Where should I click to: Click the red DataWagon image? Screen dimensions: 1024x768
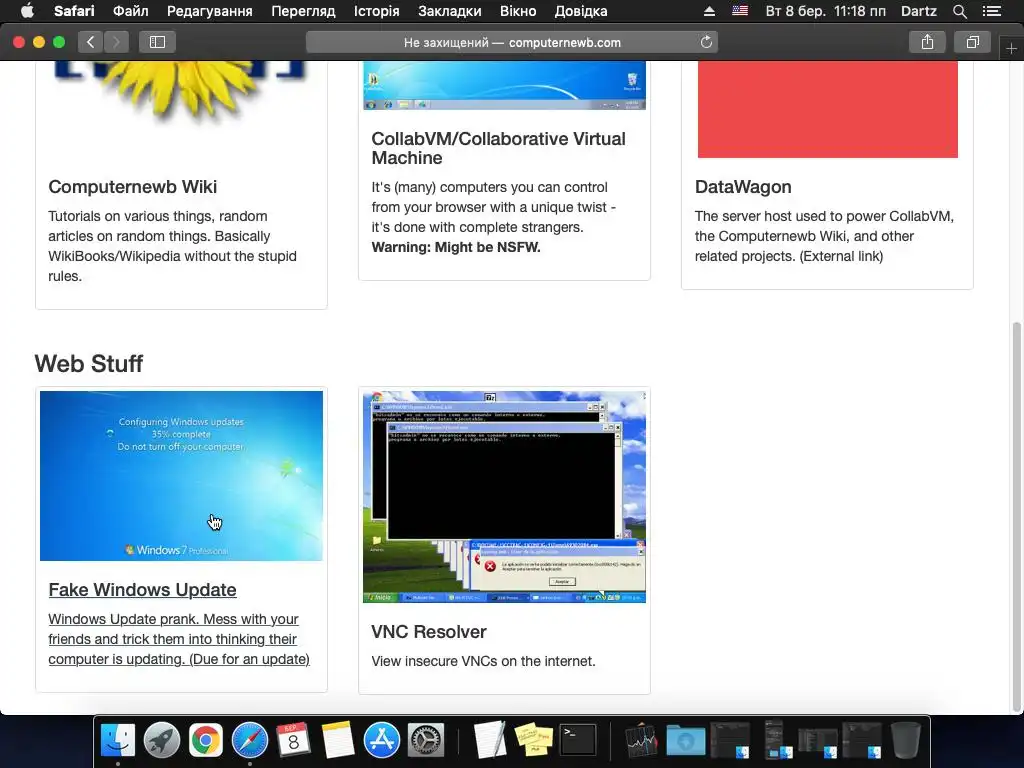point(827,110)
